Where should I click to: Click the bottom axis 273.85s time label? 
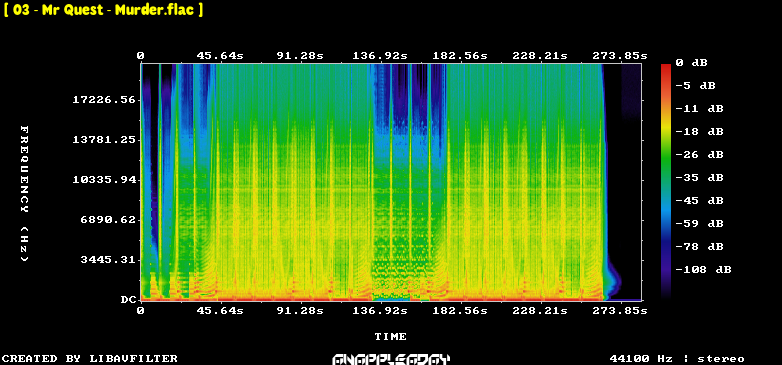[x=620, y=311]
